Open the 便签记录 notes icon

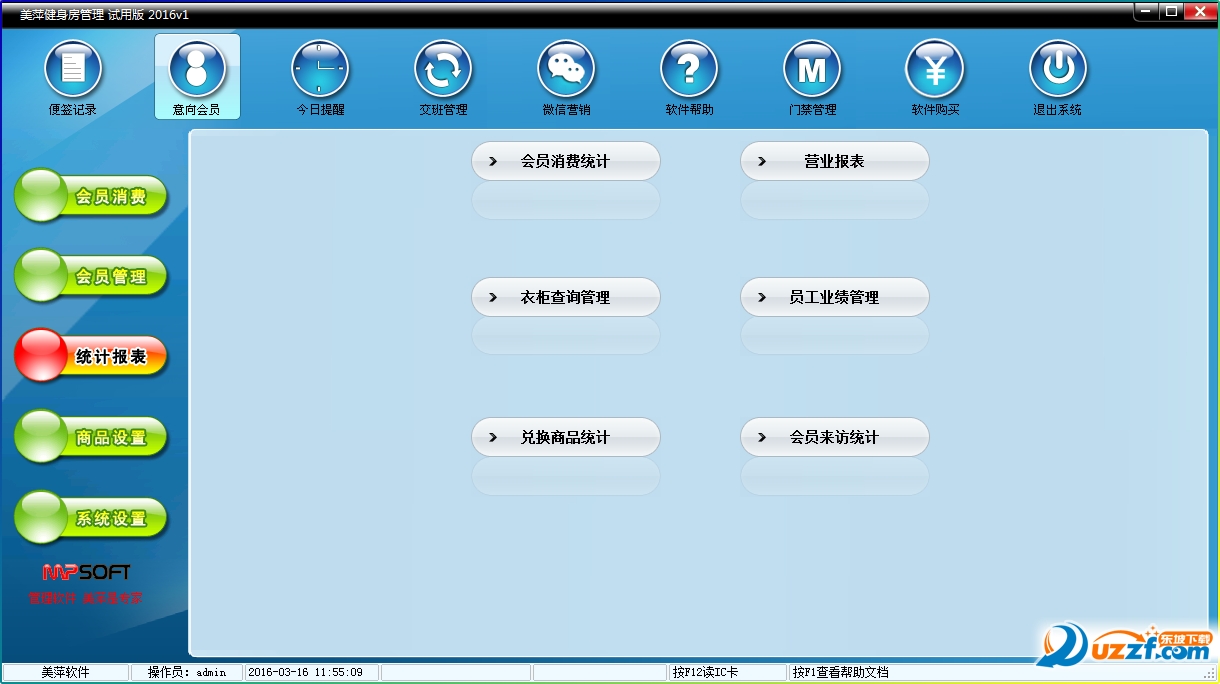click(x=73, y=70)
